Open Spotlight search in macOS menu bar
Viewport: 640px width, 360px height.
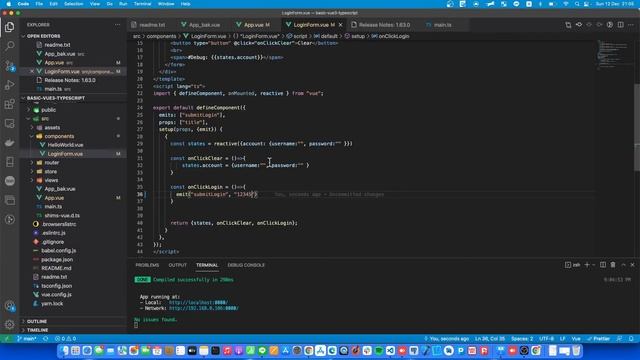(577, 4)
